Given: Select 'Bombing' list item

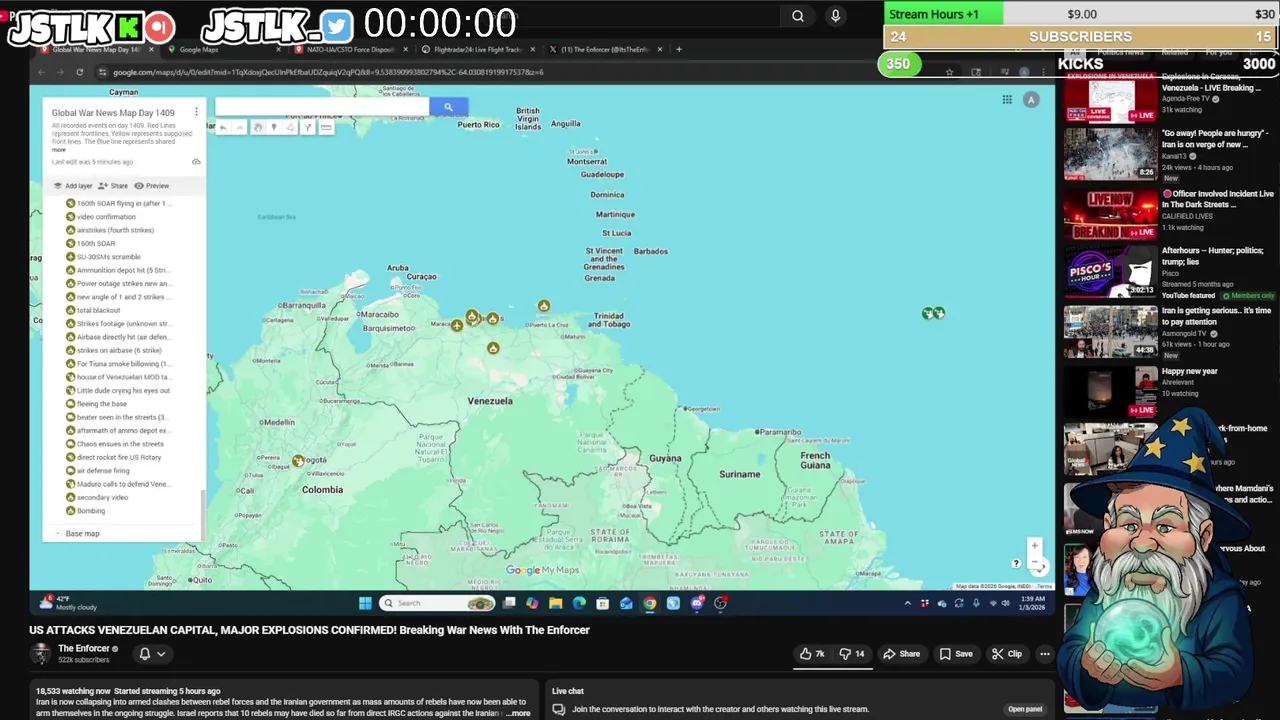Looking at the screenshot, I should click(x=91, y=511).
